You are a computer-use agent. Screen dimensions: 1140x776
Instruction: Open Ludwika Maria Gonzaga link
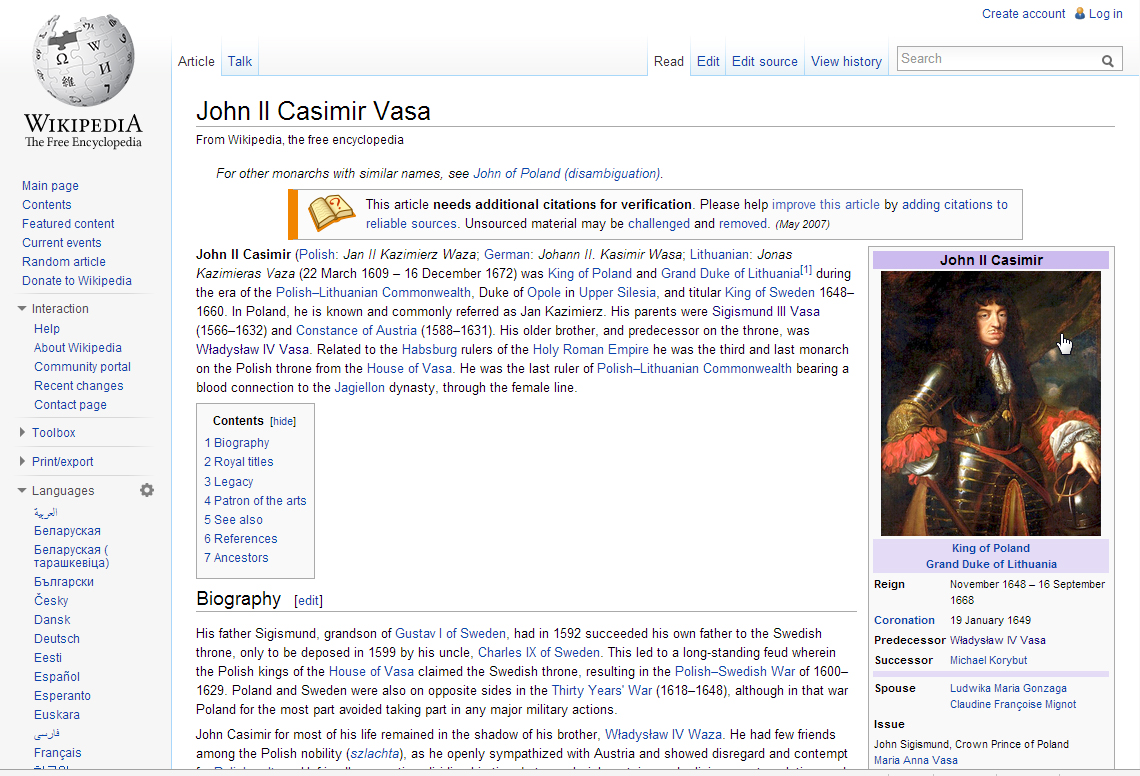click(x=1008, y=688)
